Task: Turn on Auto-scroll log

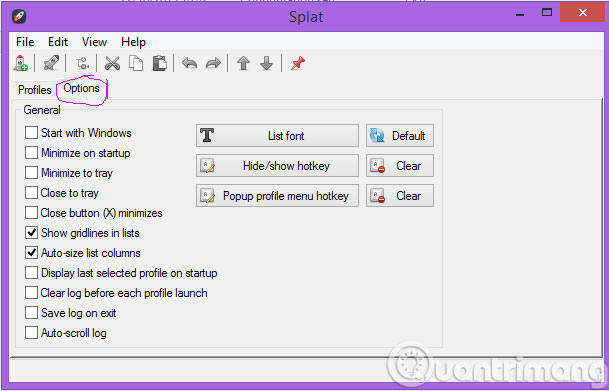Action: point(31,333)
